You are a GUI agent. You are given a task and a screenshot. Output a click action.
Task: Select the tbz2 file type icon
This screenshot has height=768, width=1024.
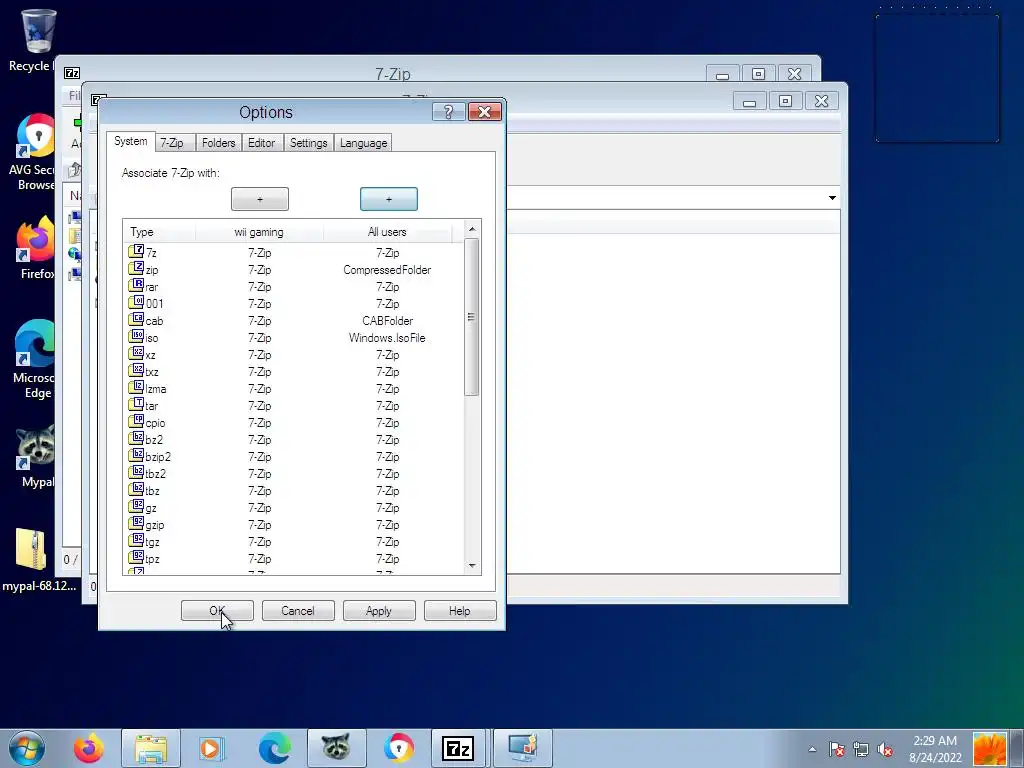[136, 472]
